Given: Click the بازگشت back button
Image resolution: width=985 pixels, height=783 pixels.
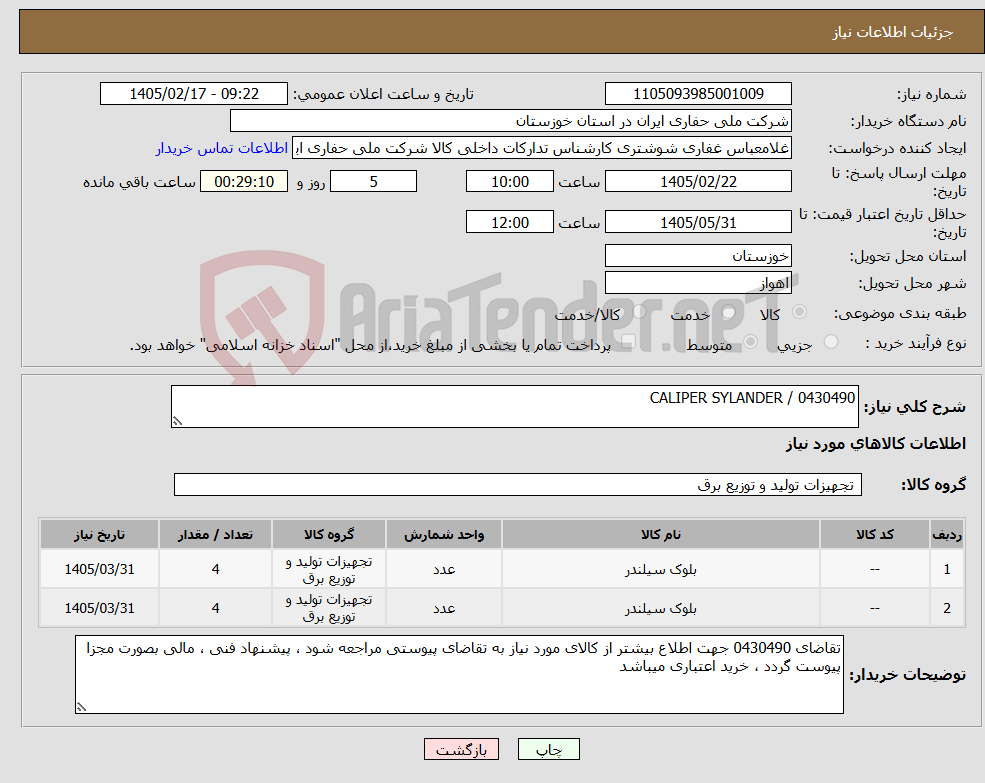Looking at the screenshot, I should [x=461, y=749].
